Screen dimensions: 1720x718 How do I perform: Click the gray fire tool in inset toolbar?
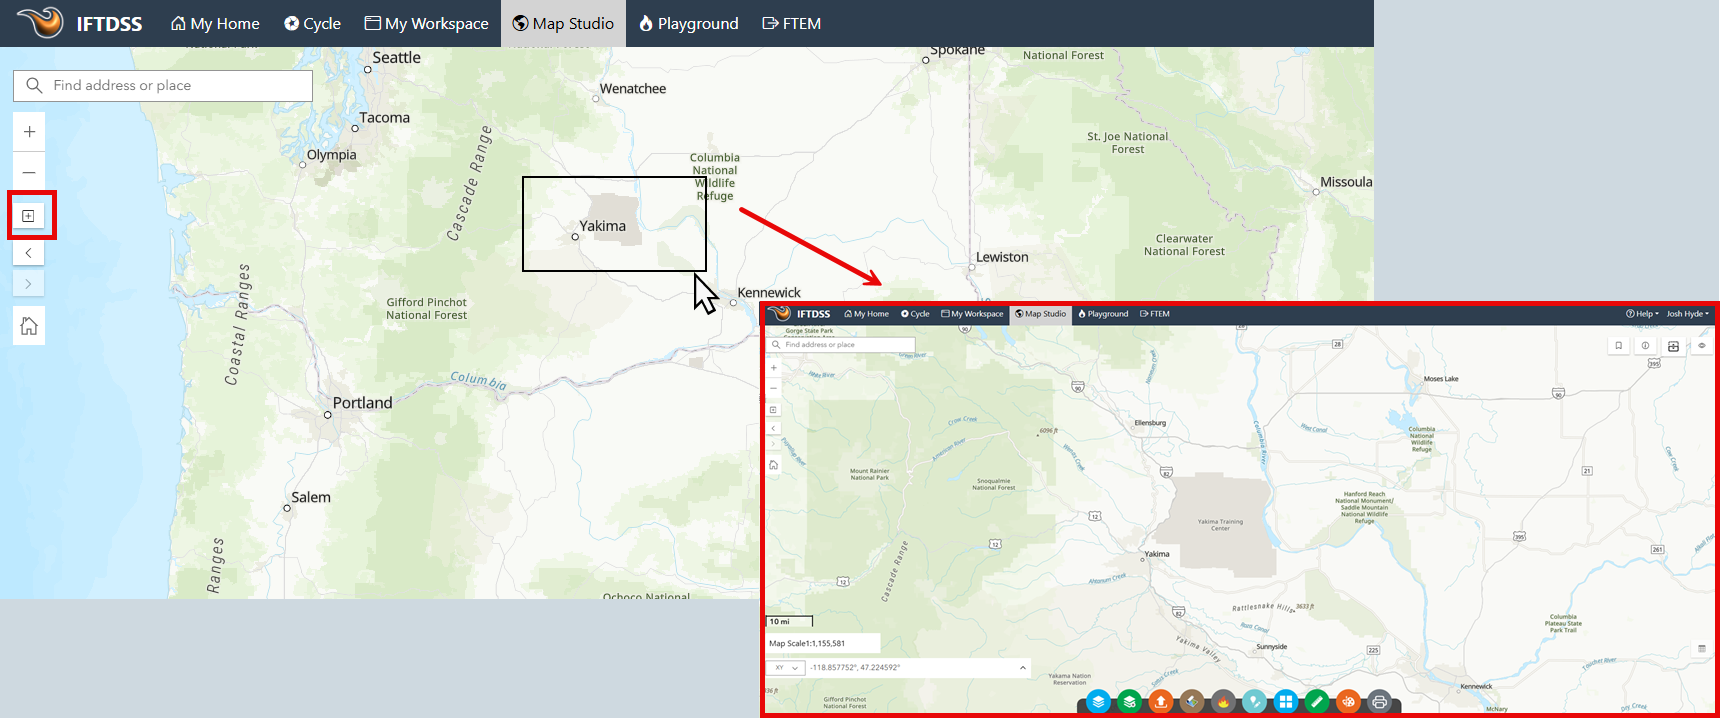tap(1223, 702)
